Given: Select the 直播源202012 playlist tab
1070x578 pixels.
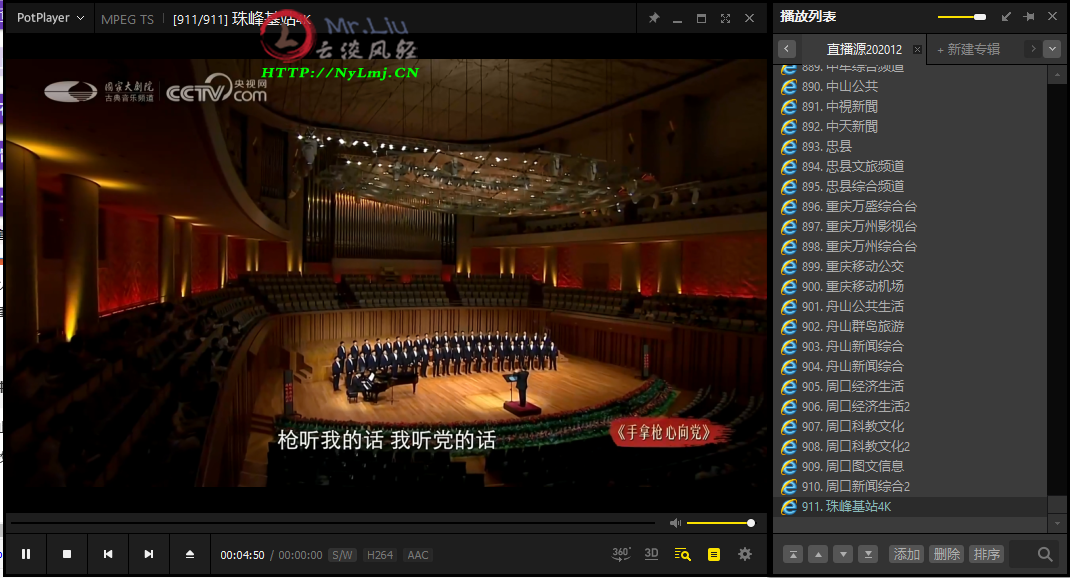Looking at the screenshot, I should (x=864, y=49).
